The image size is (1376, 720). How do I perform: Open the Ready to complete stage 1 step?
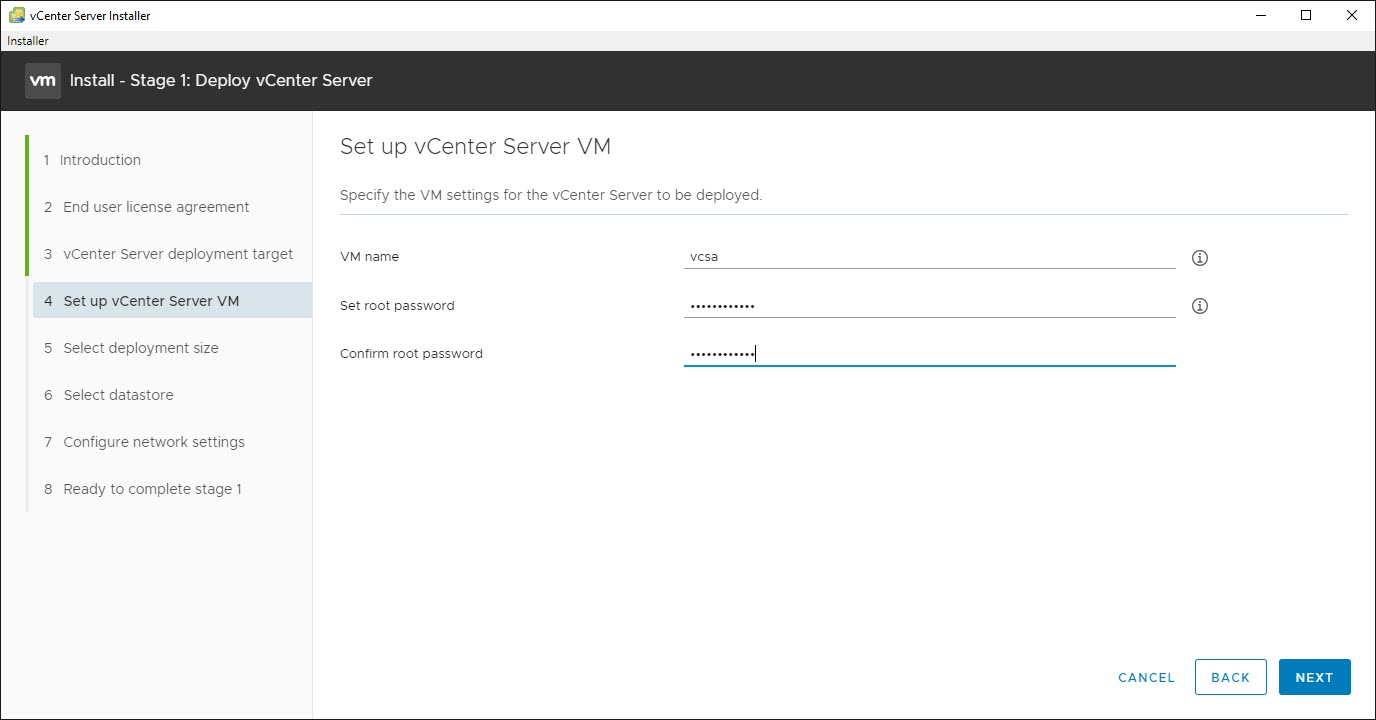coord(152,489)
